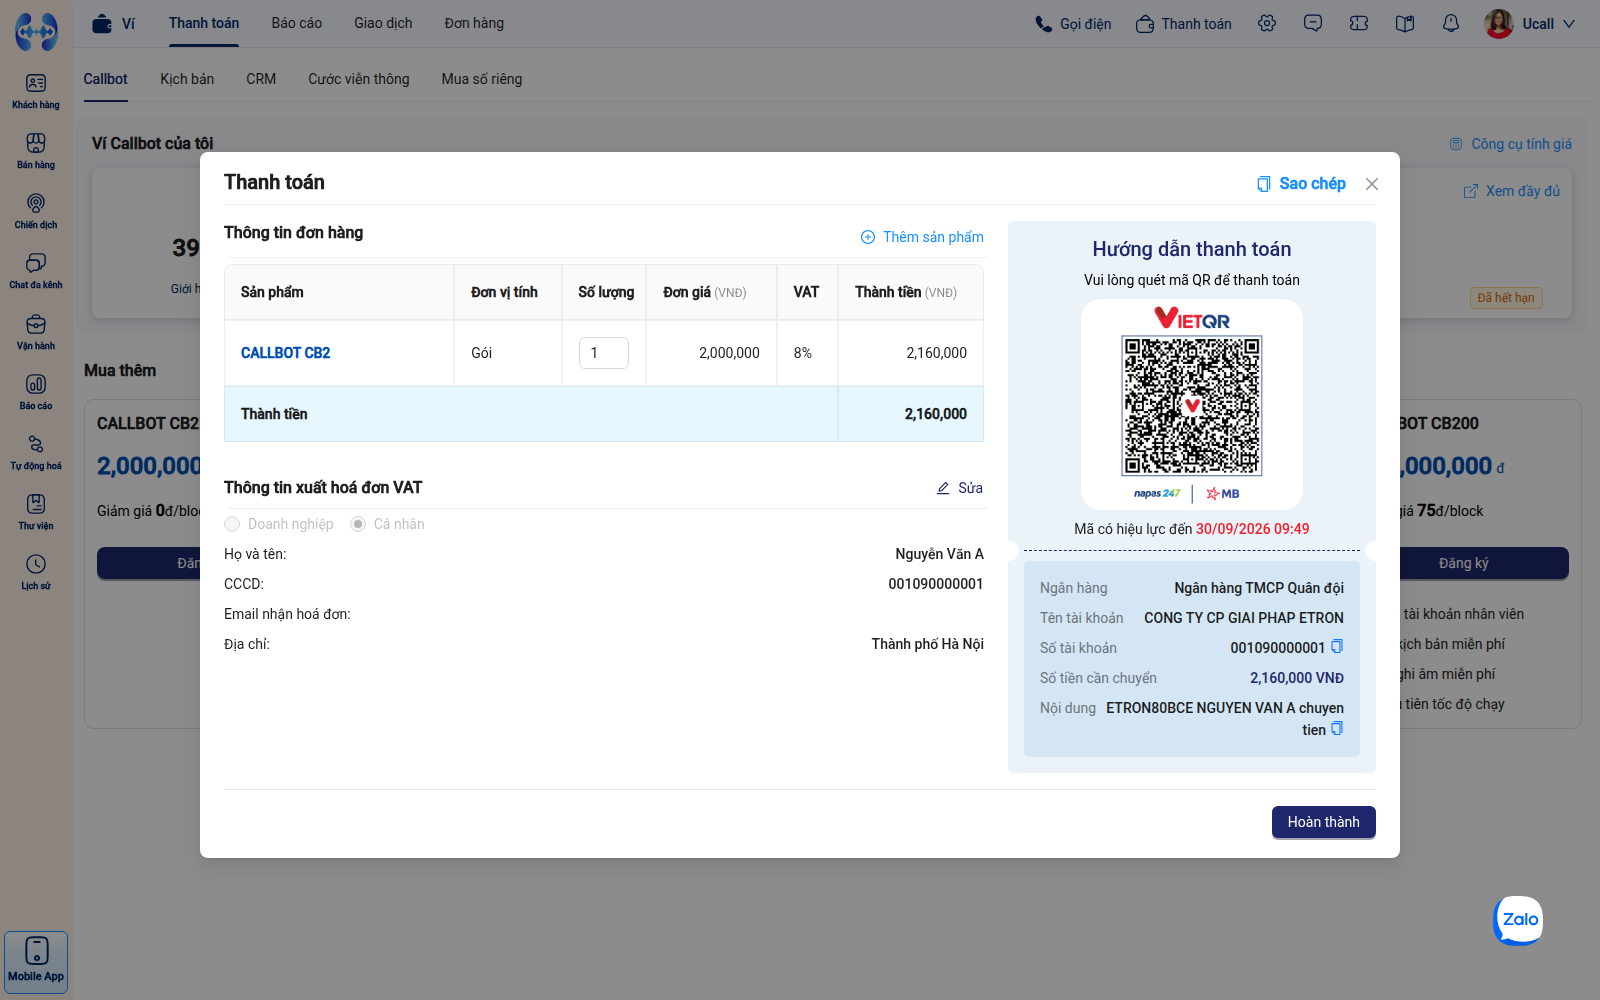Image resolution: width=1600 pixels, height=1000 pixels.
Task: Go to the Báo cáo top navigation tab
Action: click(297, 23)
